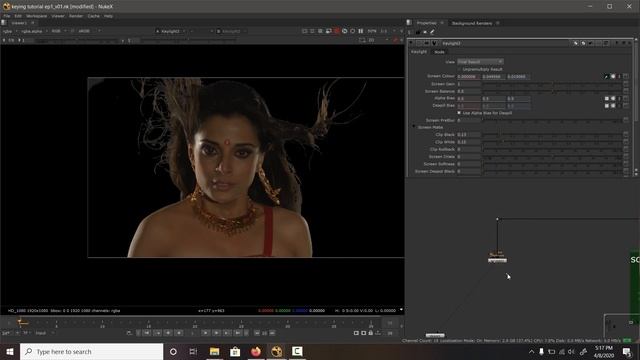Screen dimensions: 640x360
Task: Toggle the Unpremultiply Result checkbox
Action: click(x=459, y=69)
